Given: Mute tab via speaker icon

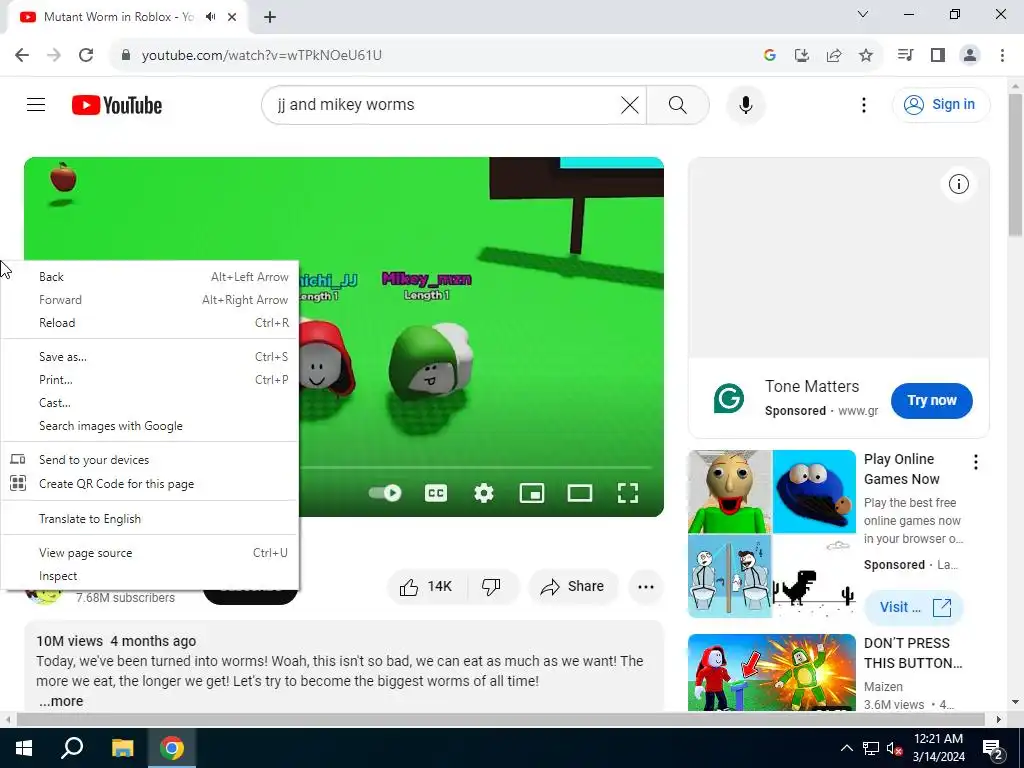Looking at the screenshot, I should tap(210, 17).
